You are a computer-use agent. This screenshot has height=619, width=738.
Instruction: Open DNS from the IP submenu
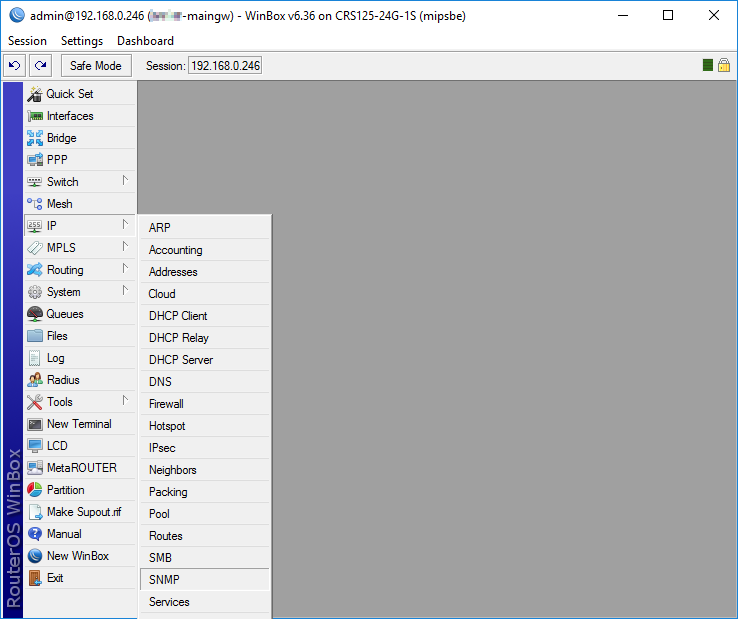click(205, 382)
